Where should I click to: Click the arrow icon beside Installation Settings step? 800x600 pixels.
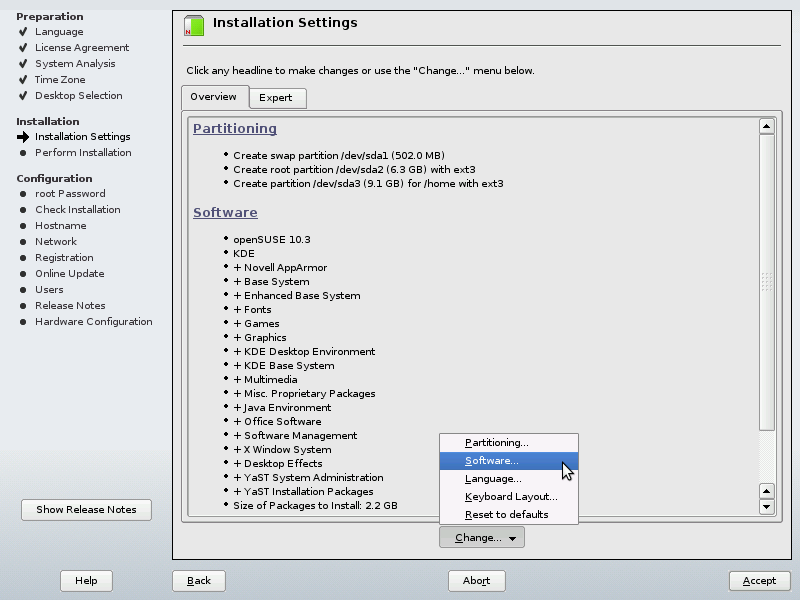pyautogui.click(x=23, y=137)
